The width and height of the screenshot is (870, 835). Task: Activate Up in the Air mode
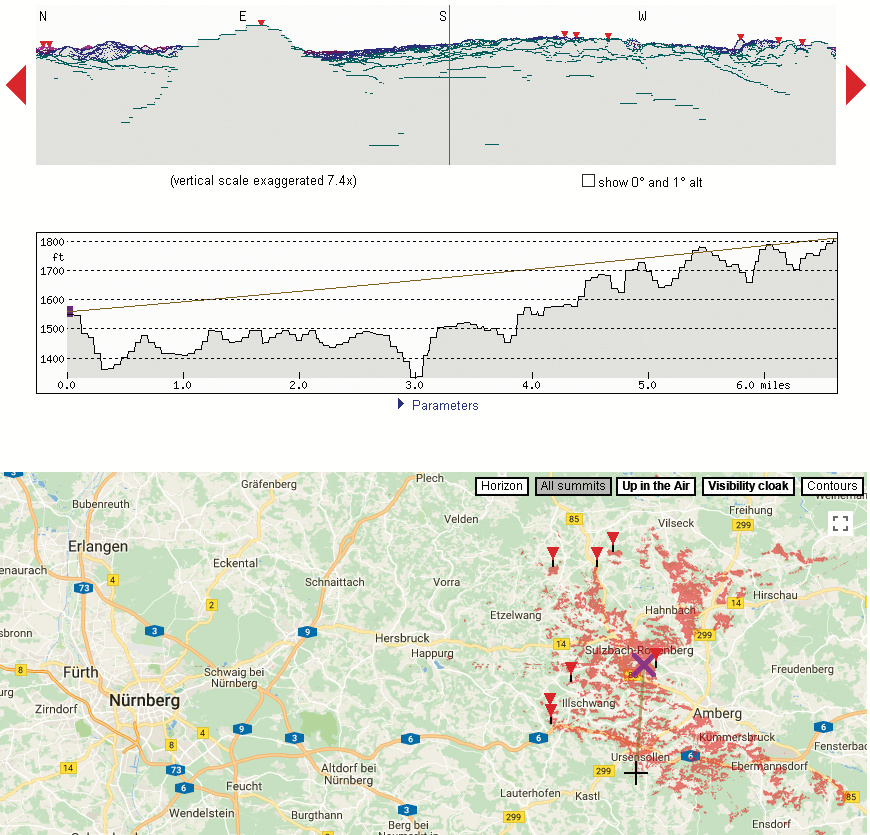[x=656, y=486]
